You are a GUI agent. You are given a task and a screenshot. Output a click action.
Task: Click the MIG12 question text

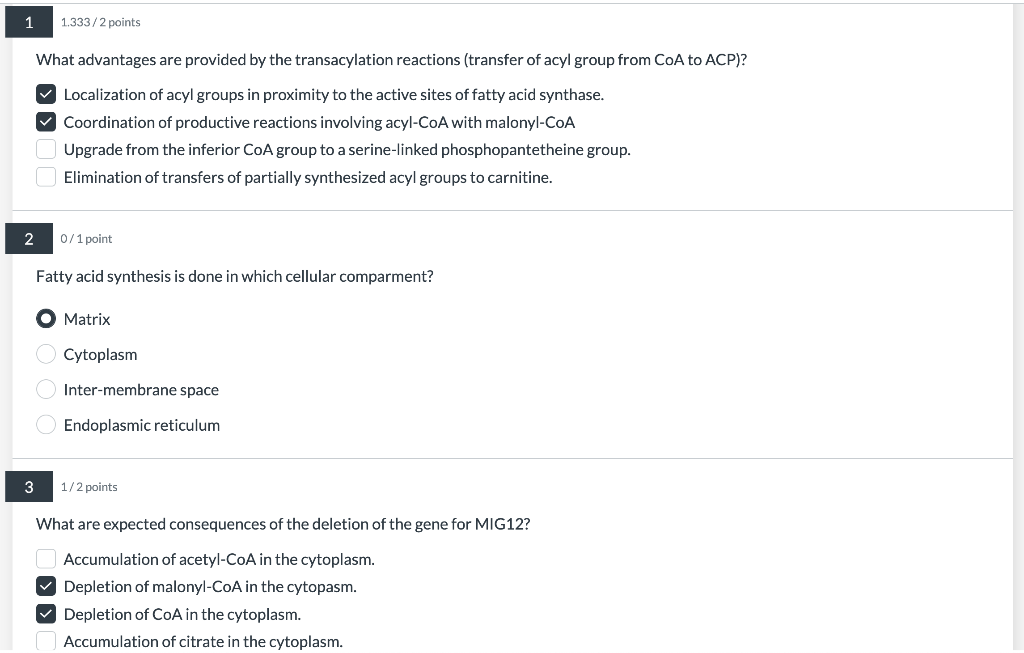283,523
